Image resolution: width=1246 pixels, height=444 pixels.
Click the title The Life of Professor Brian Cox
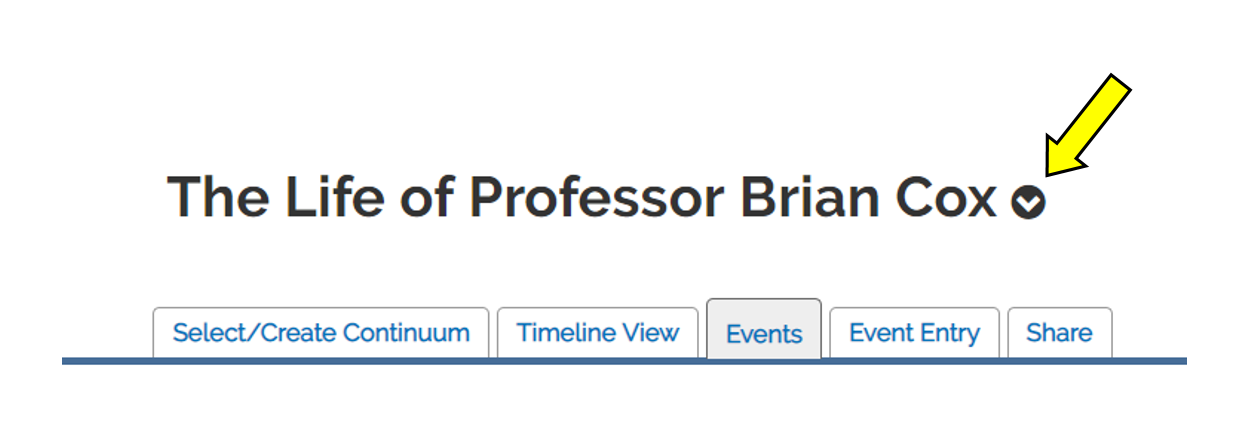[x=582, y=197]
